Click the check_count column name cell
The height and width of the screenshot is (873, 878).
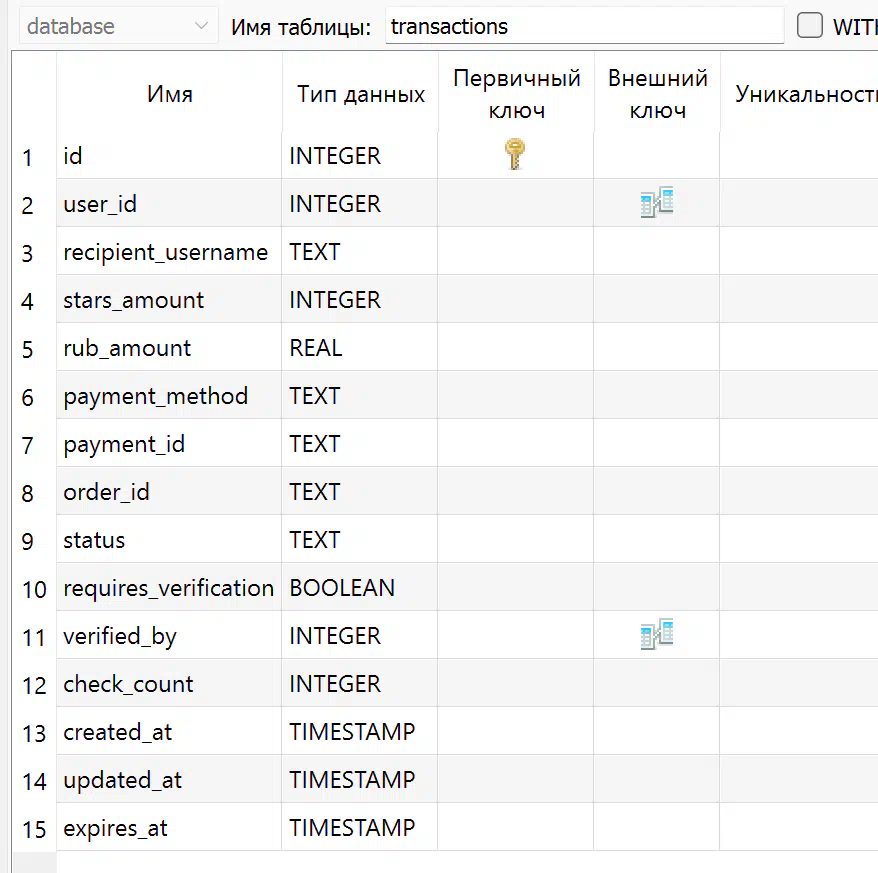point(169,684)
